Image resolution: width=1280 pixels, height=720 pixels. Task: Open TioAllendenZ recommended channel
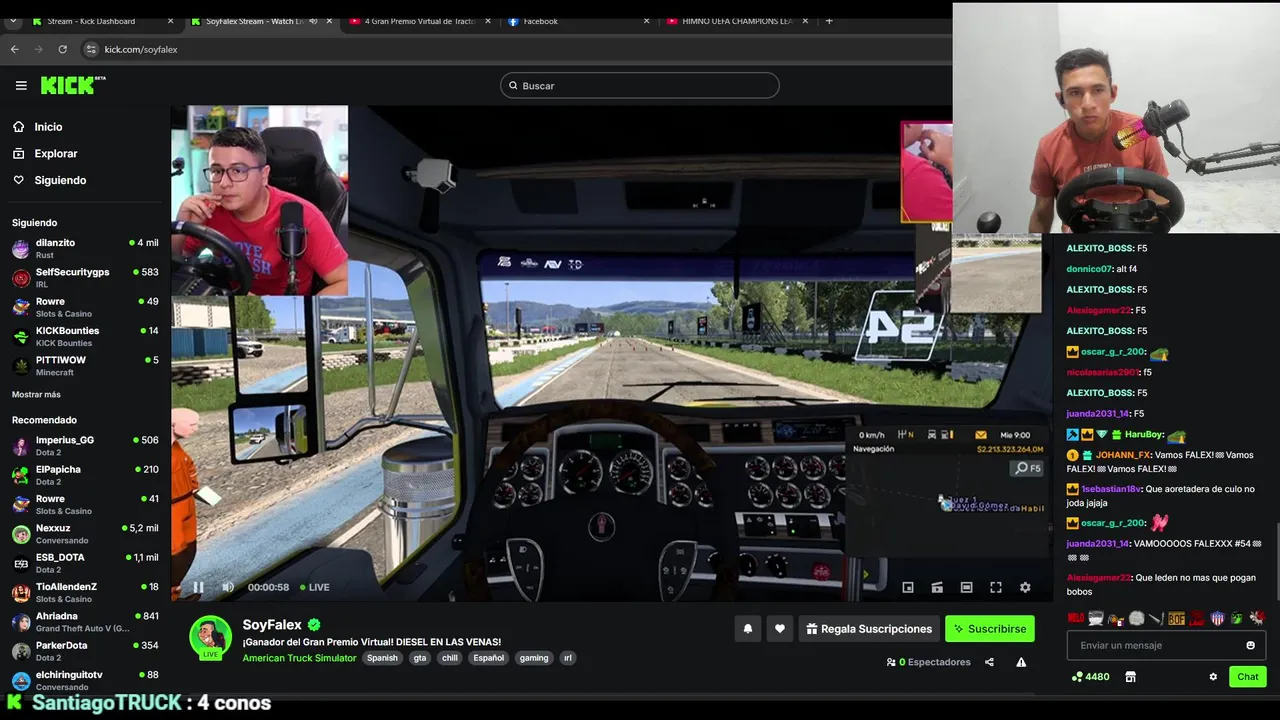pos(85,592)
